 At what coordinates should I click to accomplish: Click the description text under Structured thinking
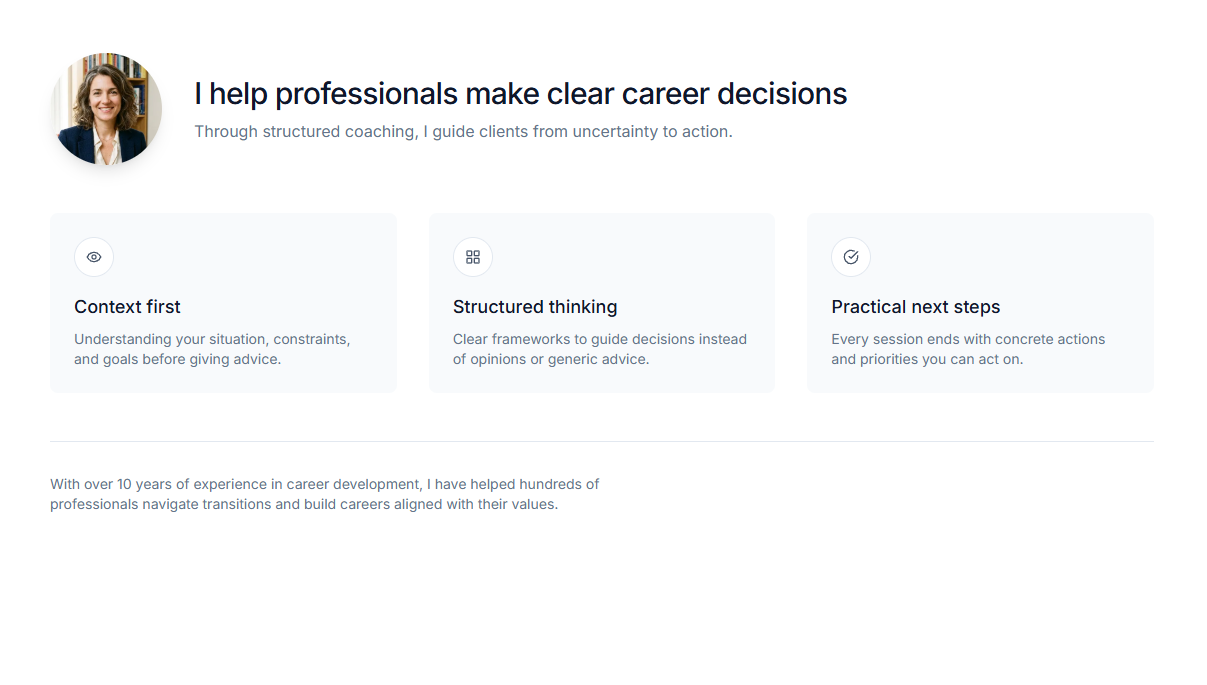click(599, 349)
